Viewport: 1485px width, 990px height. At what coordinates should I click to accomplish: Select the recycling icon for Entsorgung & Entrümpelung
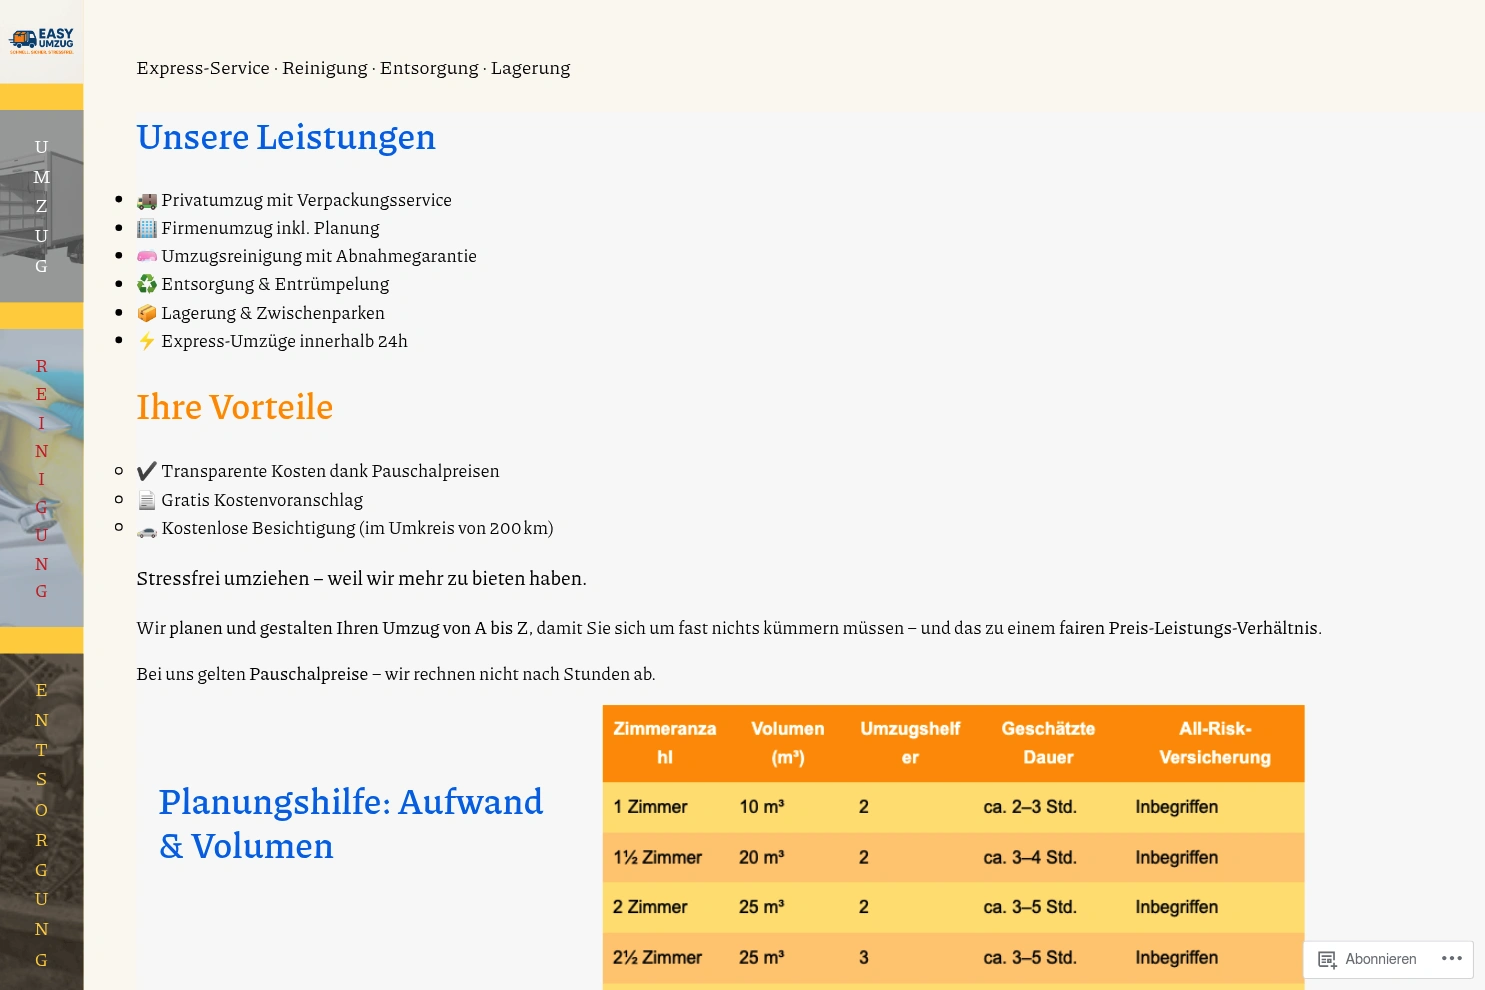click(x=147, y=284)
